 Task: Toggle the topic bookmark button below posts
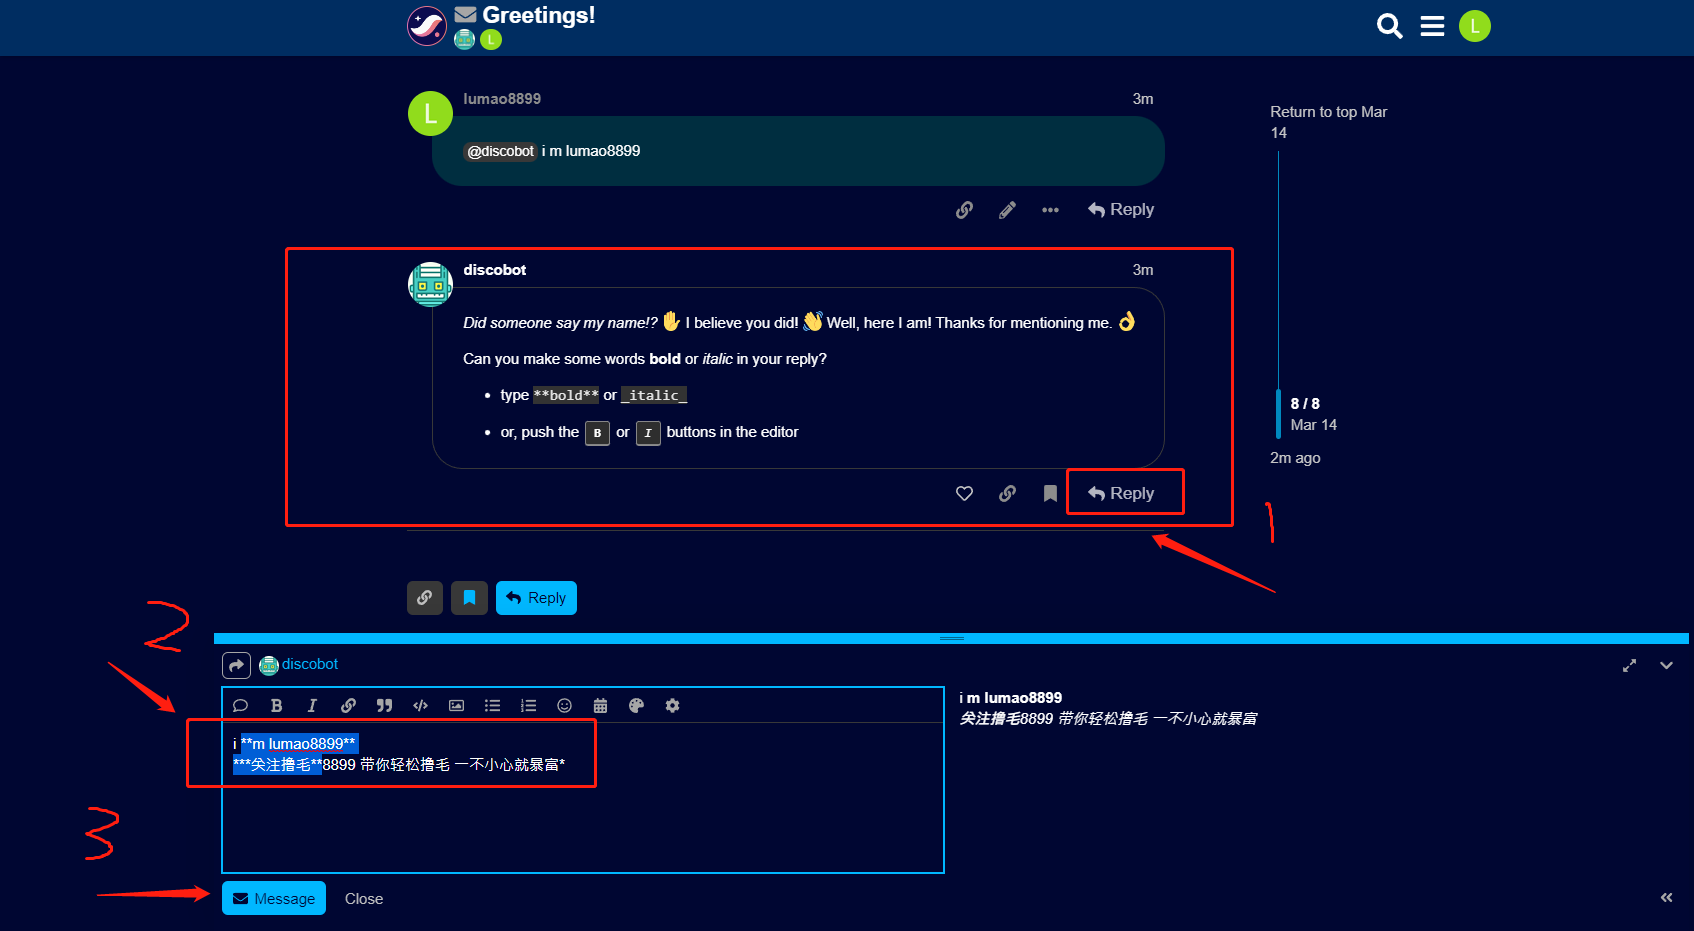click(x=469, y=598)
